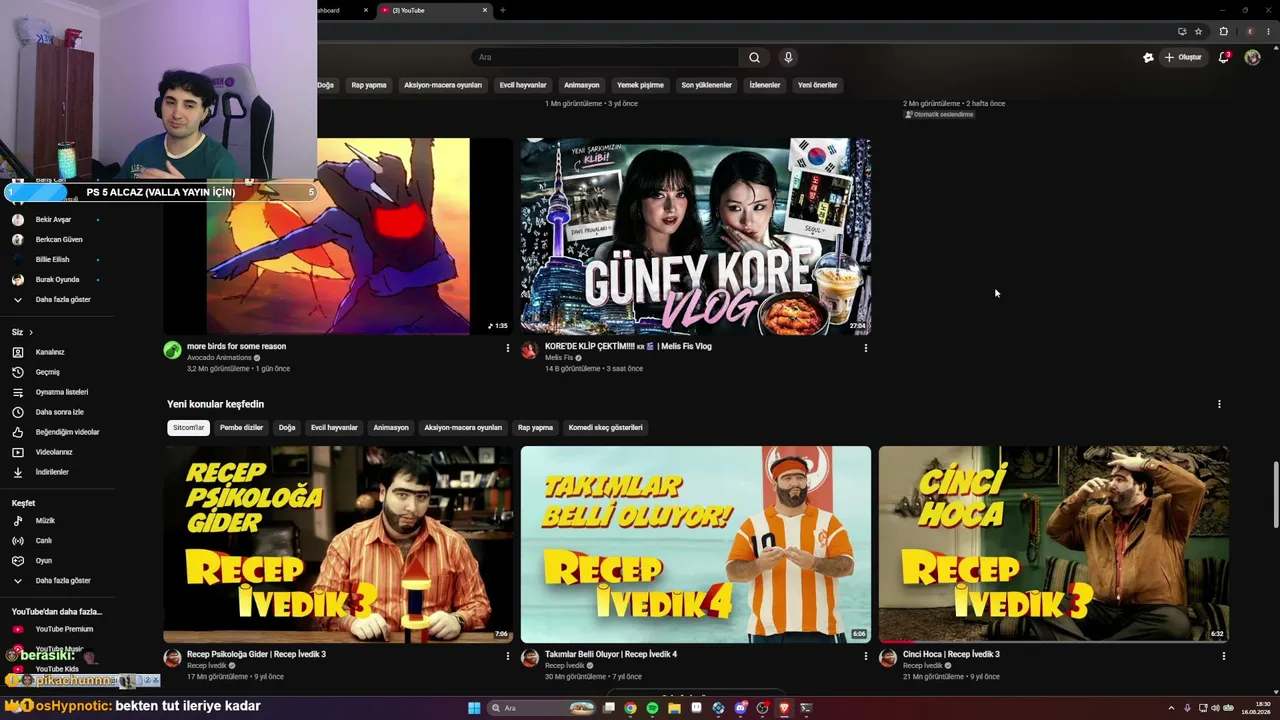The image size is (1280, 720).
Task: Open Billie Eilish subscription channel
Action: (x=52, y=260)
